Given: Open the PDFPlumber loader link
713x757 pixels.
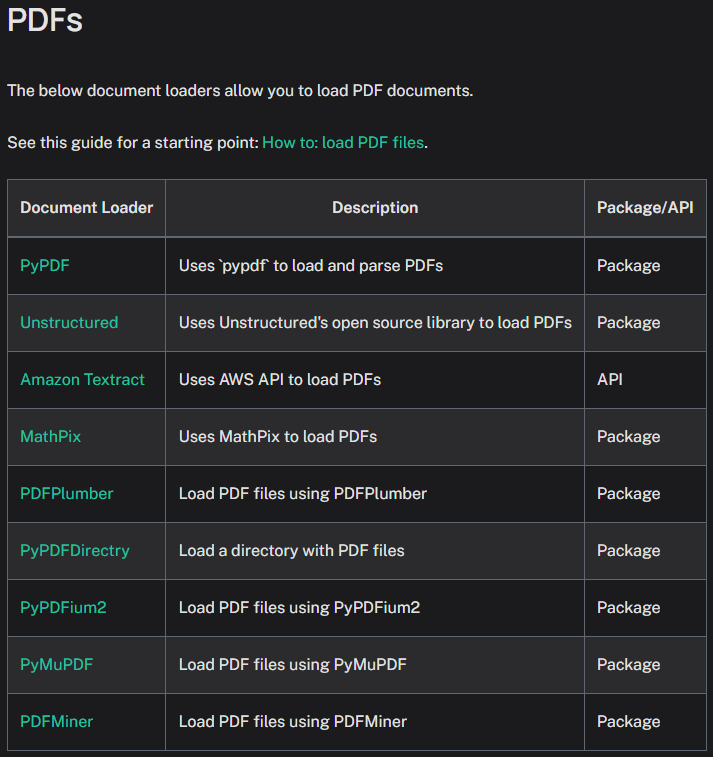Looking at the screenshot, I should (67, 493).
